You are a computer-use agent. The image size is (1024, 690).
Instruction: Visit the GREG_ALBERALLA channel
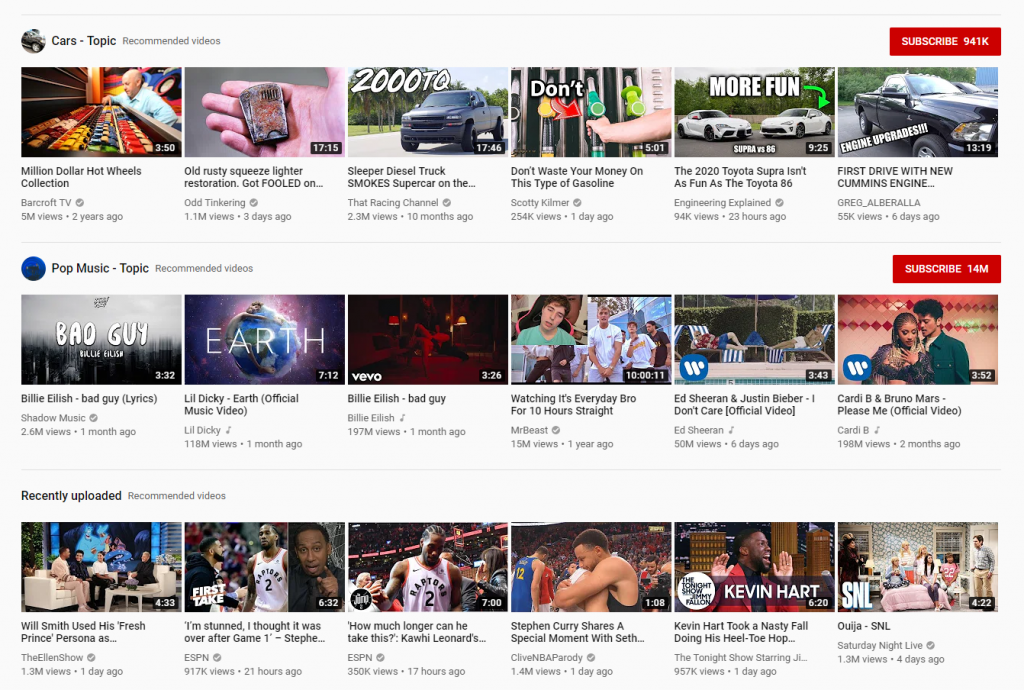[x=878, y=203]
